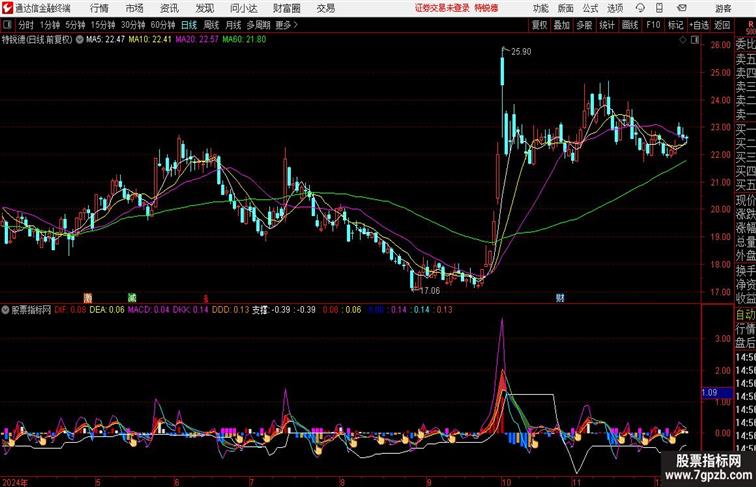The image size is (756, 487).
Task: Click the 证券交易未登录 login link
Action: (442, 8)
